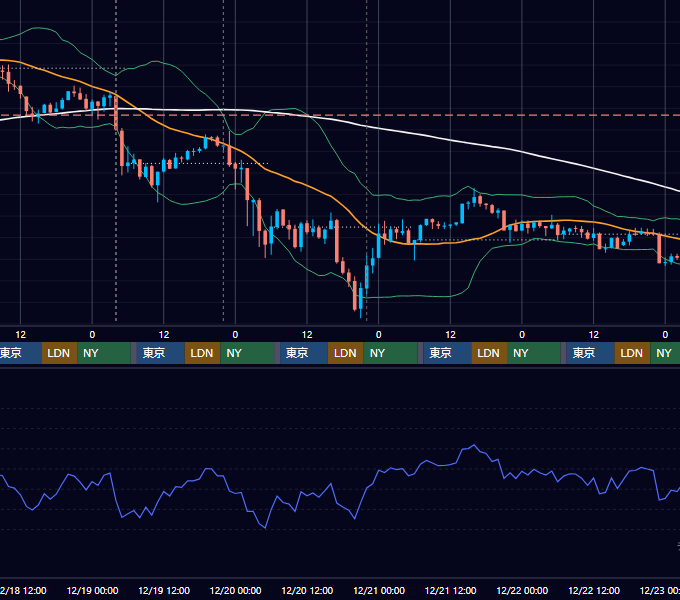Click the 12/22 12:00 time axis label

594,590
